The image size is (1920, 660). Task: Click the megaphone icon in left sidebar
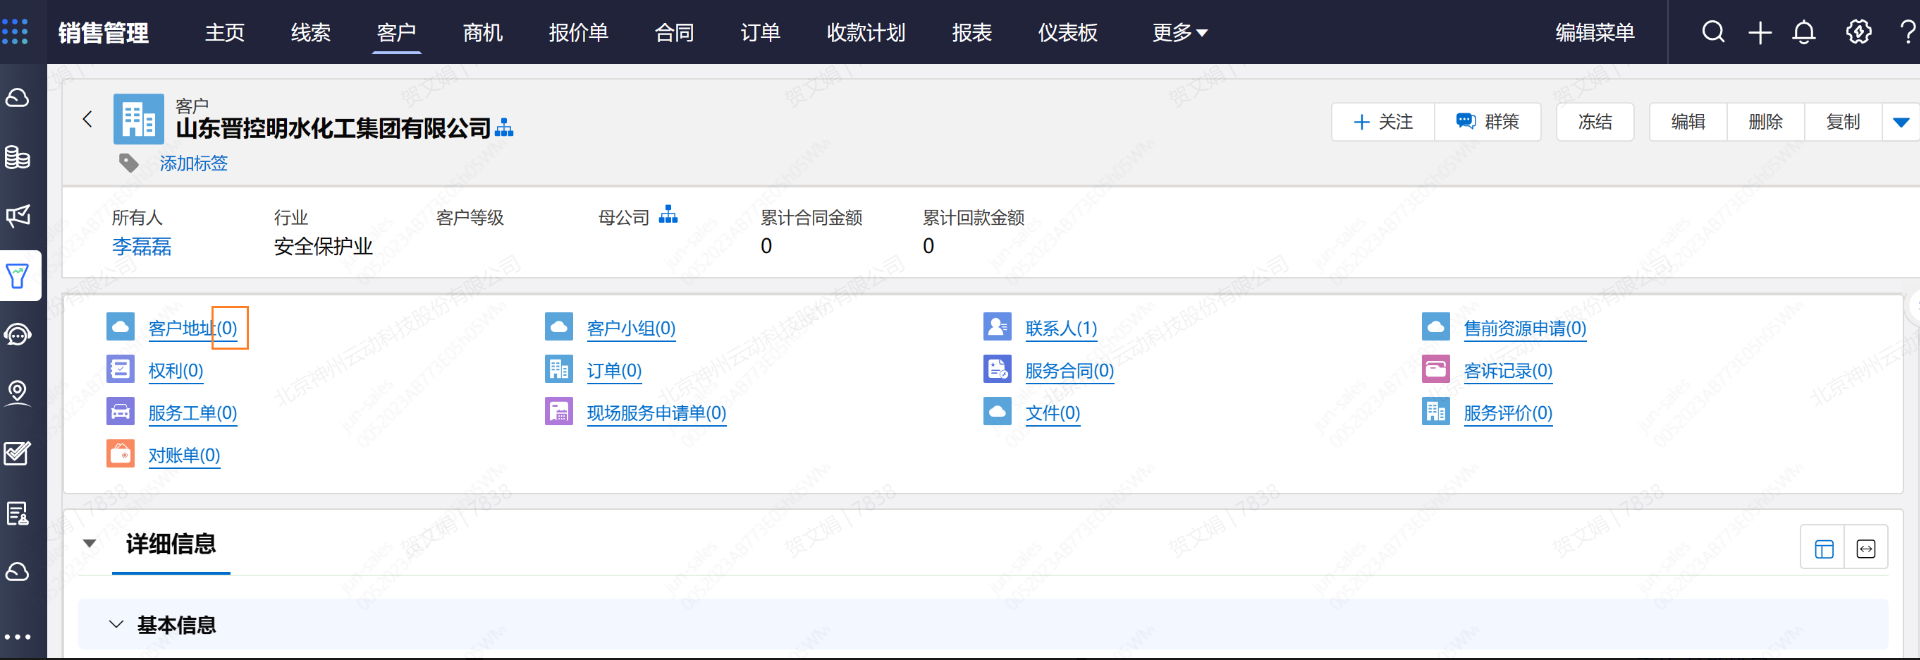tap(18, 216)
